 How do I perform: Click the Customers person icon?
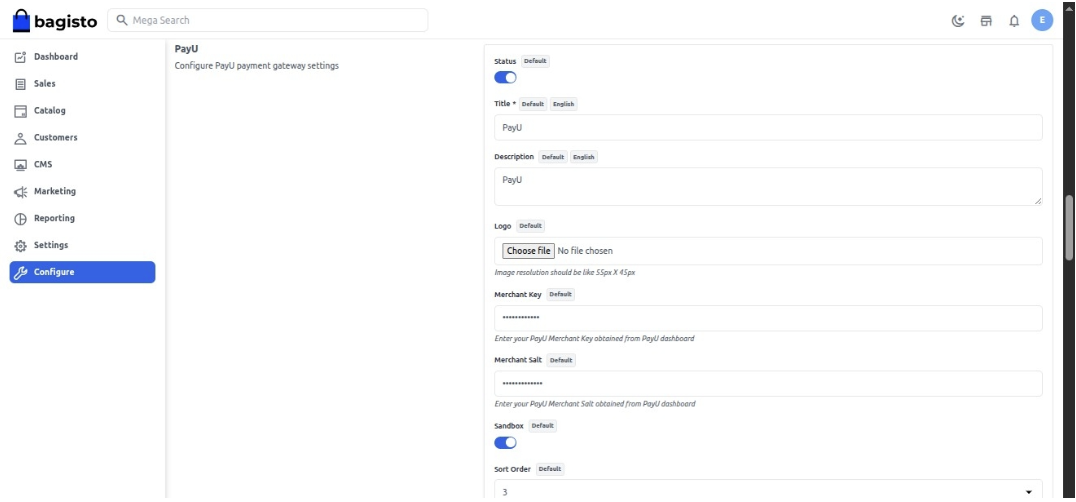tap(21, 138)
